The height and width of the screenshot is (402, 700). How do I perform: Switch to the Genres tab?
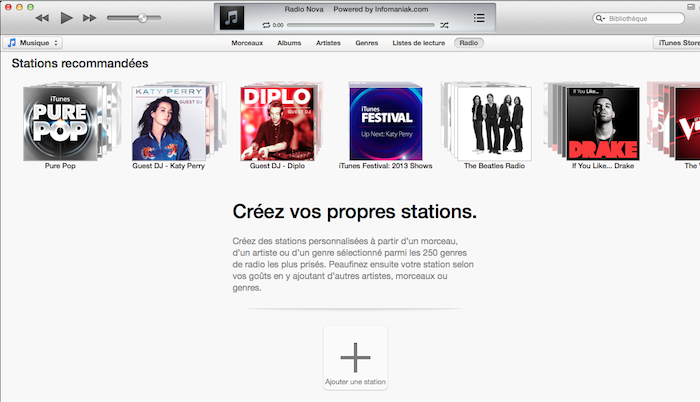[x=367, y=43]
